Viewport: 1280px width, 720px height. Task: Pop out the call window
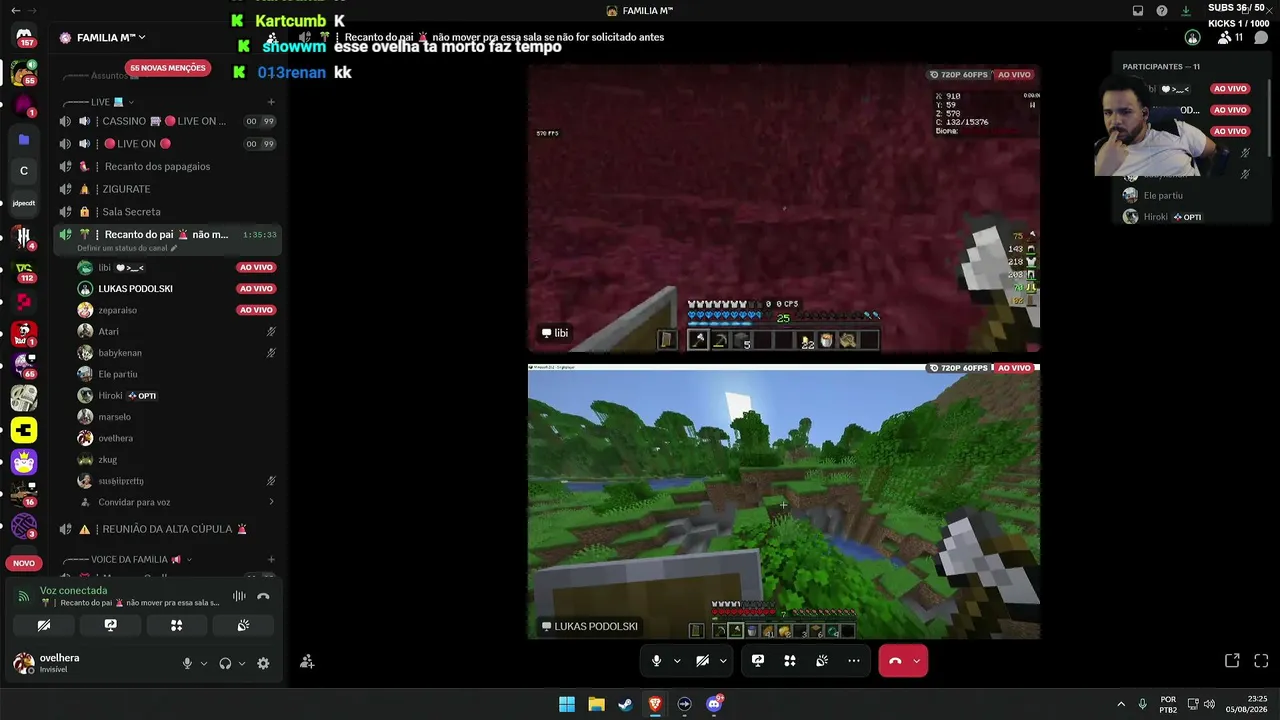point(1232,660)
